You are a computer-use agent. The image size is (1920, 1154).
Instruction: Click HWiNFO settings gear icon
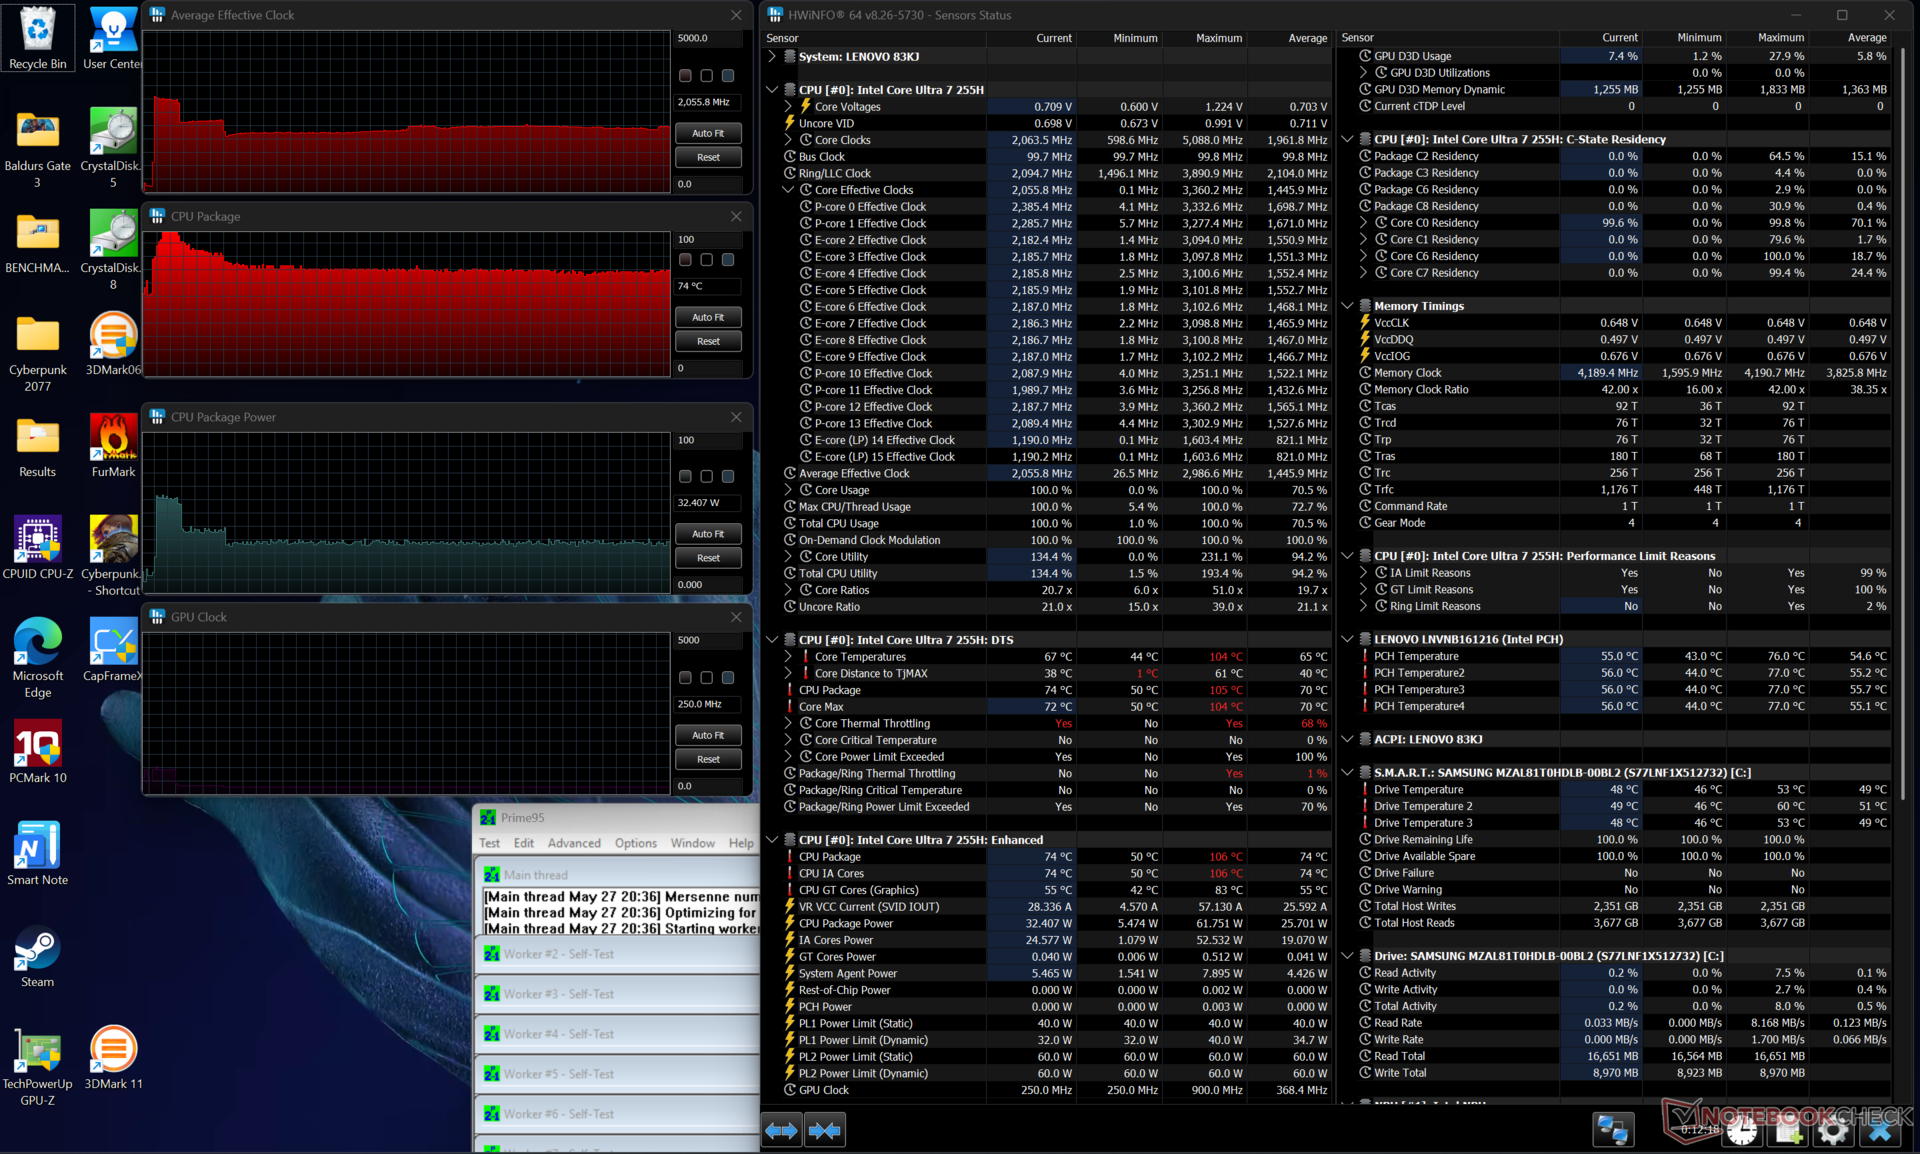pyautogui.click(x=1834, y=1130)
